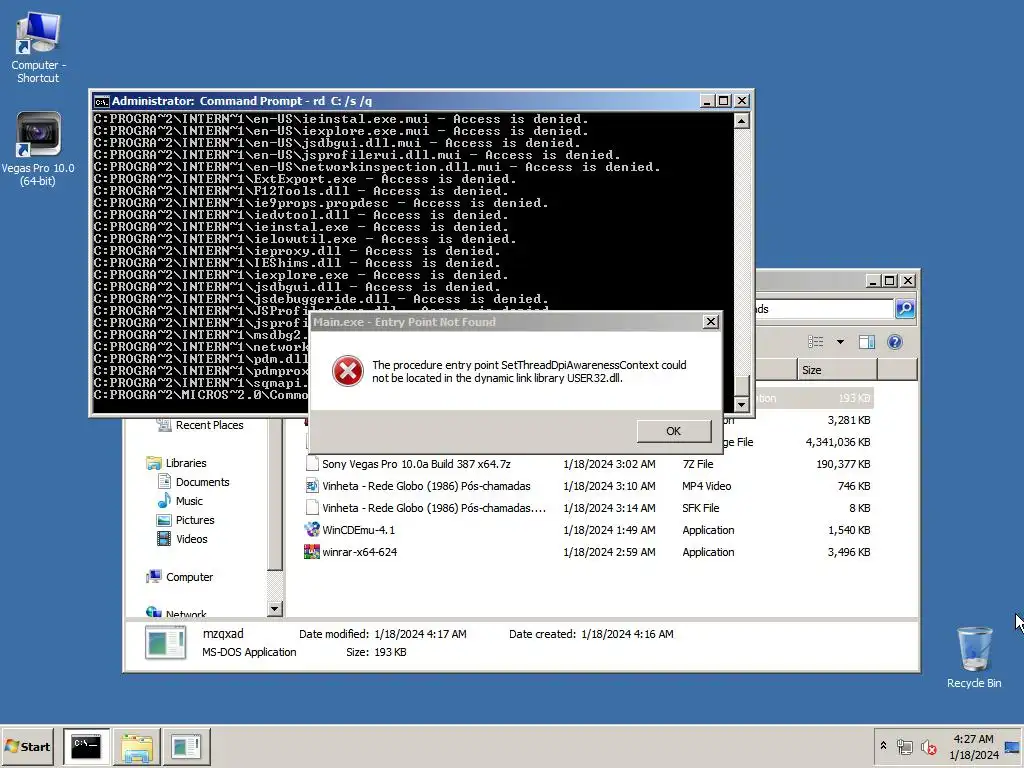Click the network tray icon

tap(904, 746)
